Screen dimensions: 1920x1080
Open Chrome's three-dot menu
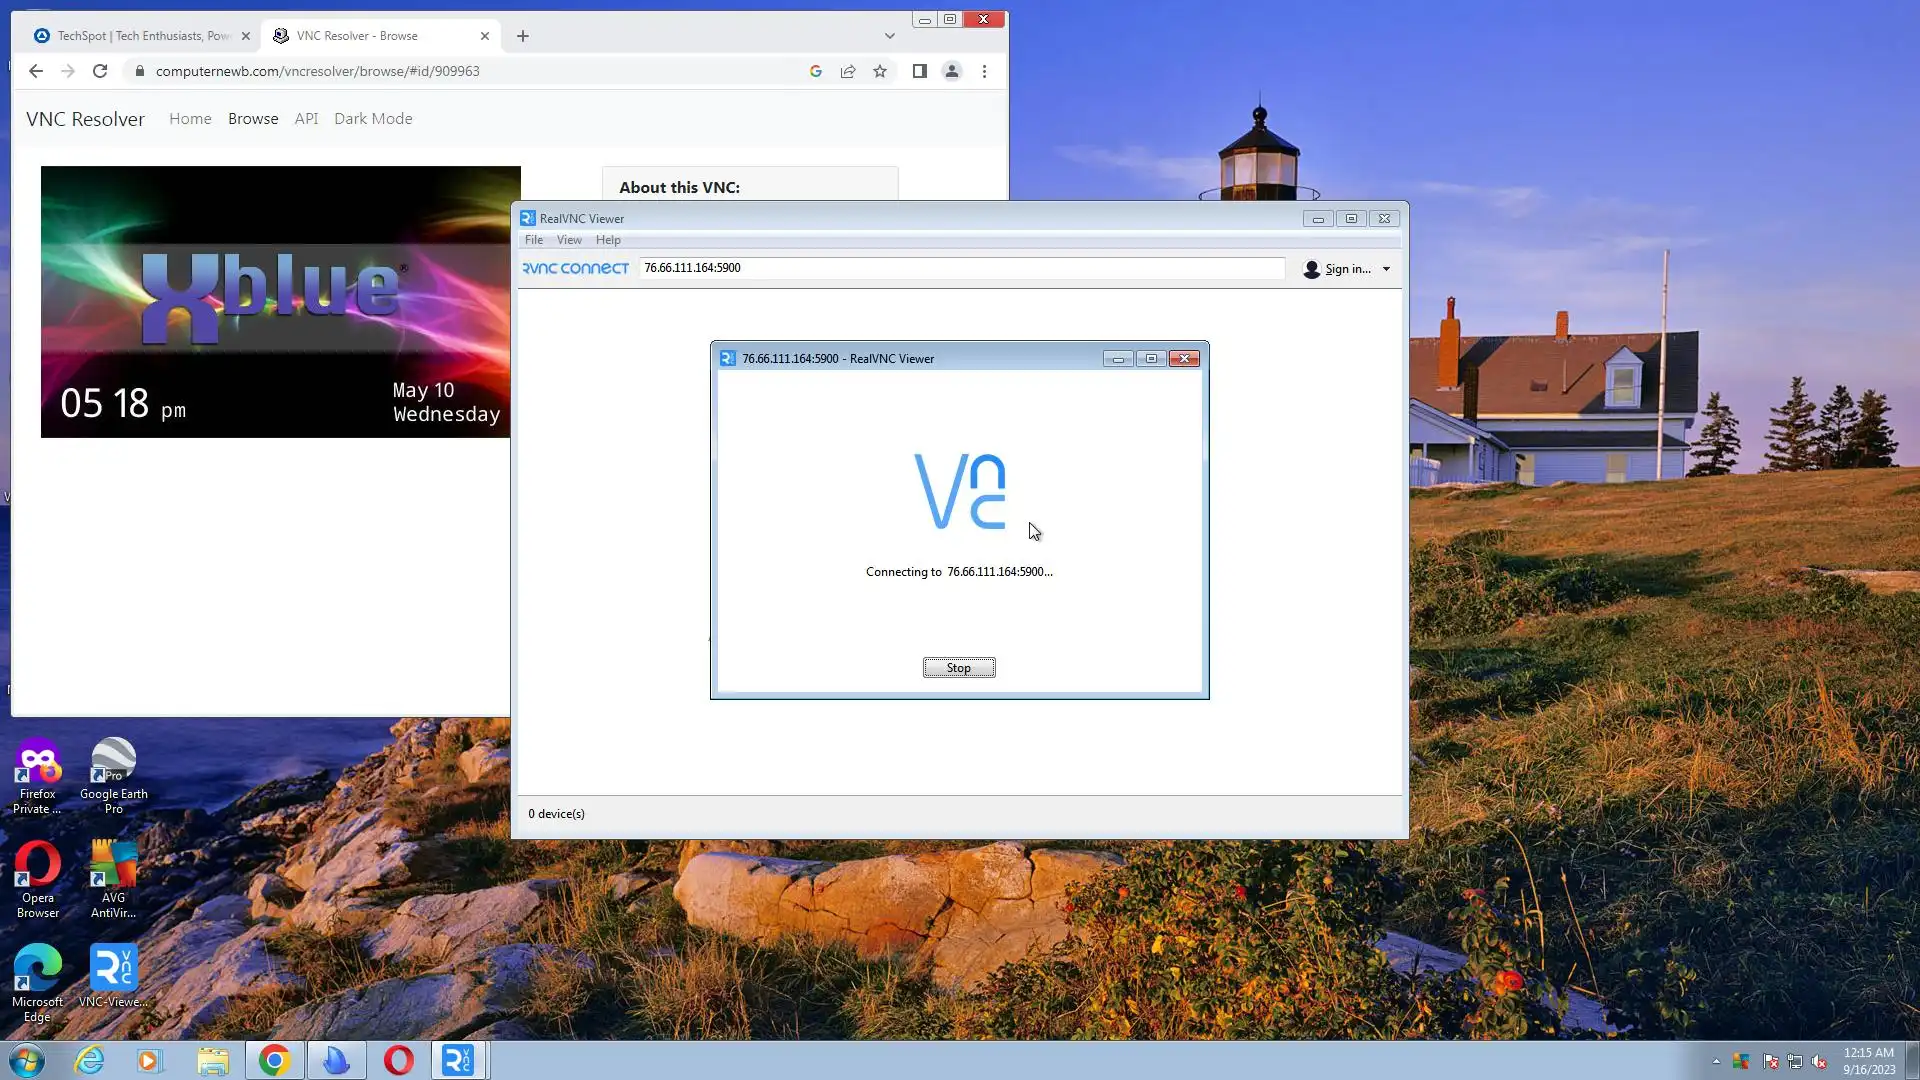click(x=984, y=71)
